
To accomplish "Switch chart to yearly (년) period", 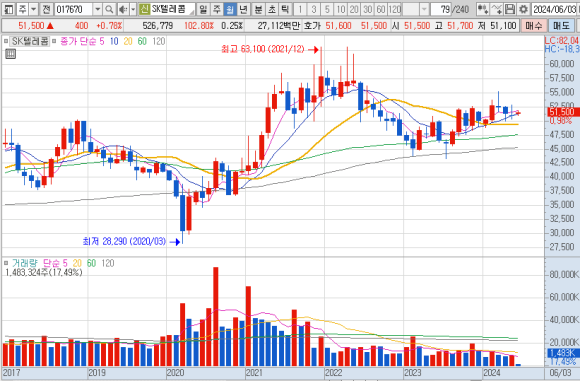I will 243,9.
